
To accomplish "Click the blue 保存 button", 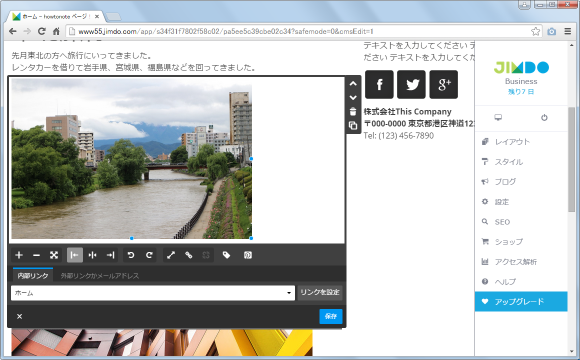I will pyautogui.click(x=331, y=316).
